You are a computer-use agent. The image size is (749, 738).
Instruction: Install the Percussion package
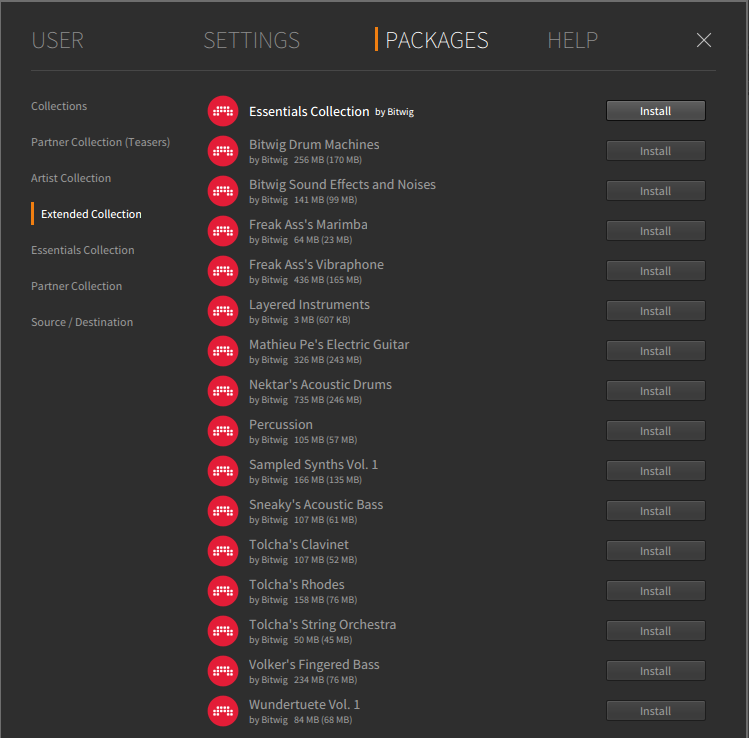pyautogui.click(x=655, y=431)
